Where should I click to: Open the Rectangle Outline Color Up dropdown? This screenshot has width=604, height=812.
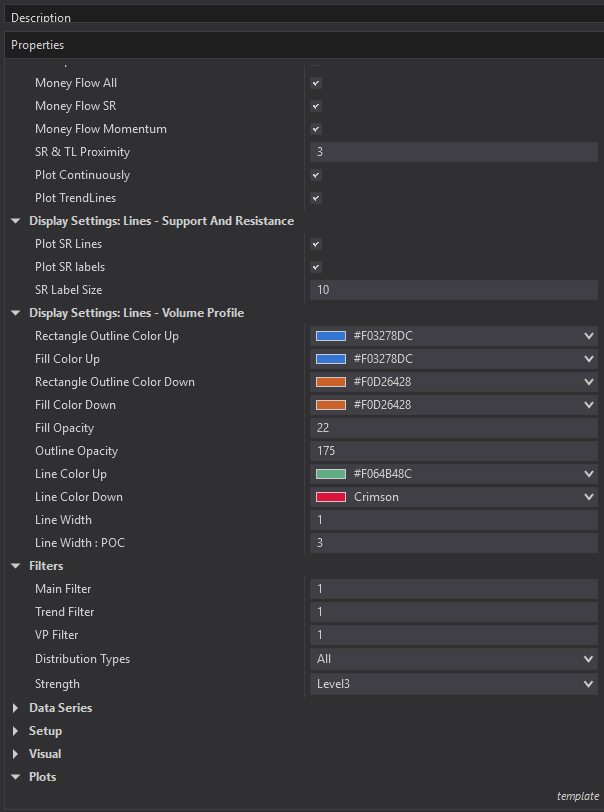[x=588, y=336]
